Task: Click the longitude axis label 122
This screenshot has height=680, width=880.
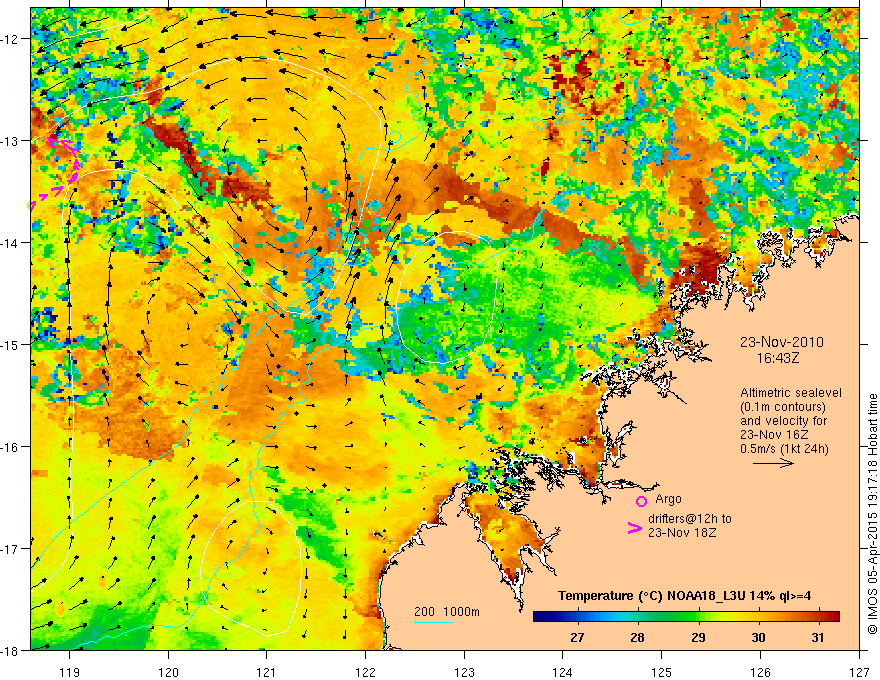Action: coord(365,672)
